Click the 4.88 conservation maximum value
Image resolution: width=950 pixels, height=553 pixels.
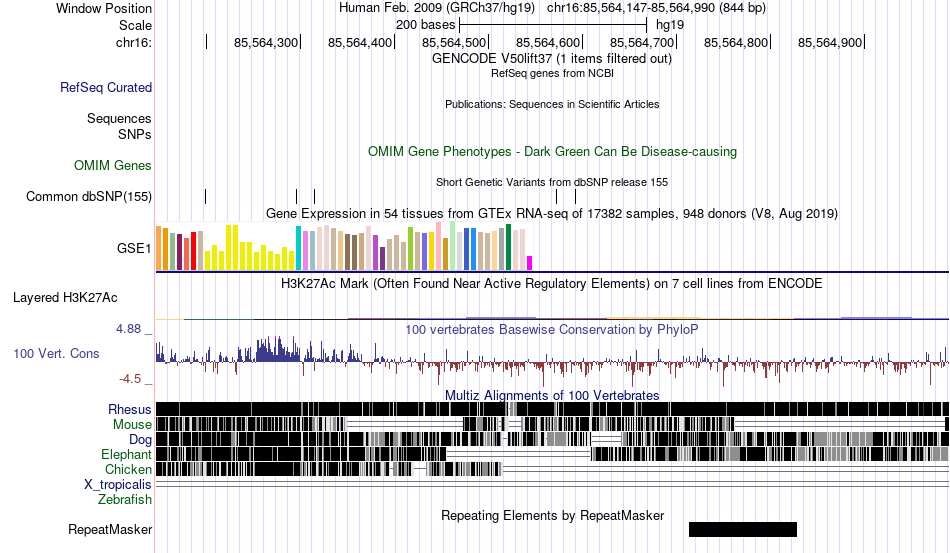128,329
